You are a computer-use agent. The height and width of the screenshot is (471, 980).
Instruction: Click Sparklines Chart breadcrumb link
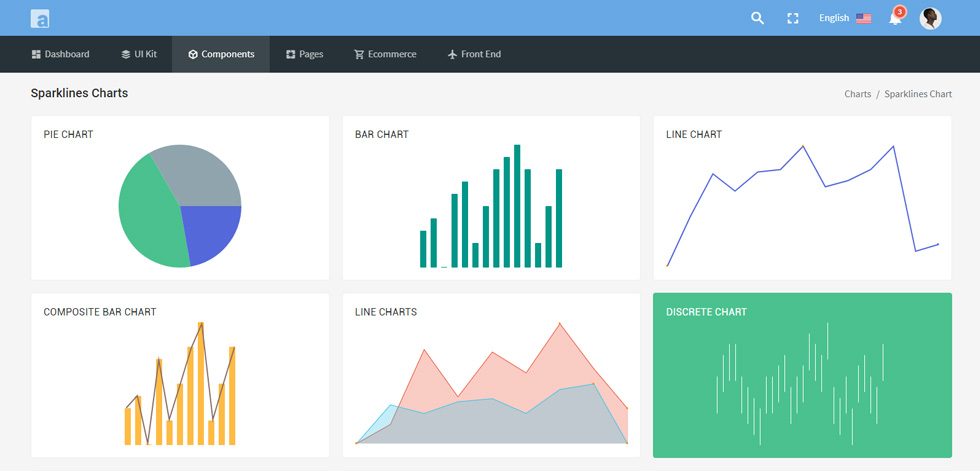pos(918,94)
